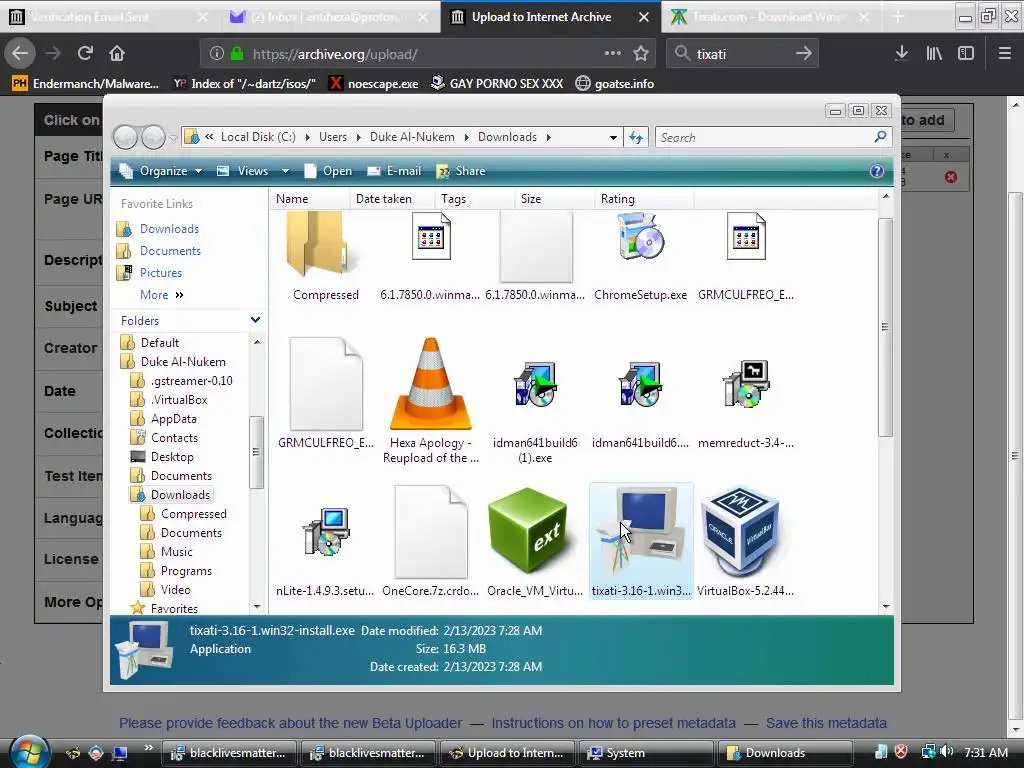
Task: Open Firefox home page
Action: tap(117, 54)
